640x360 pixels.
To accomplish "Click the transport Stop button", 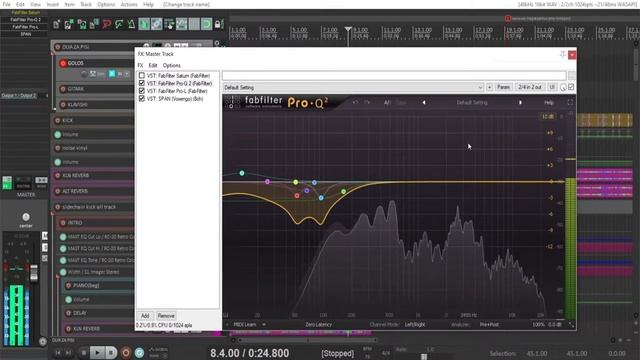I will coord(84,352).
